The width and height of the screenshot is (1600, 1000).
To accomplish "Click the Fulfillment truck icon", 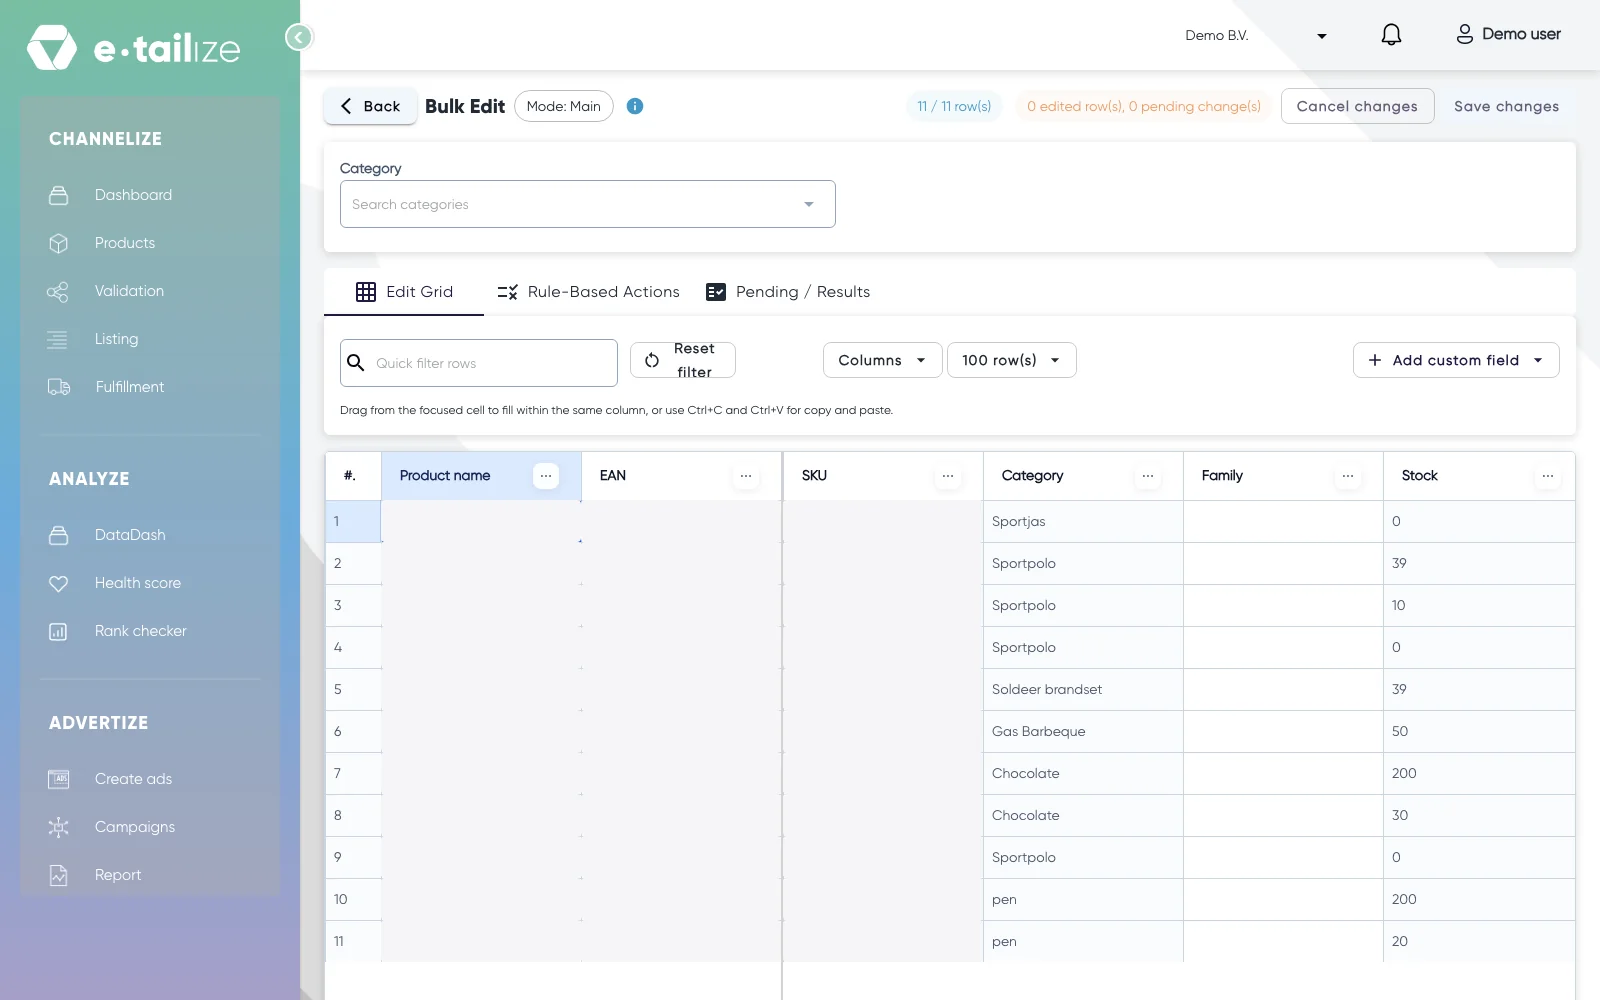I will point(59,387).
